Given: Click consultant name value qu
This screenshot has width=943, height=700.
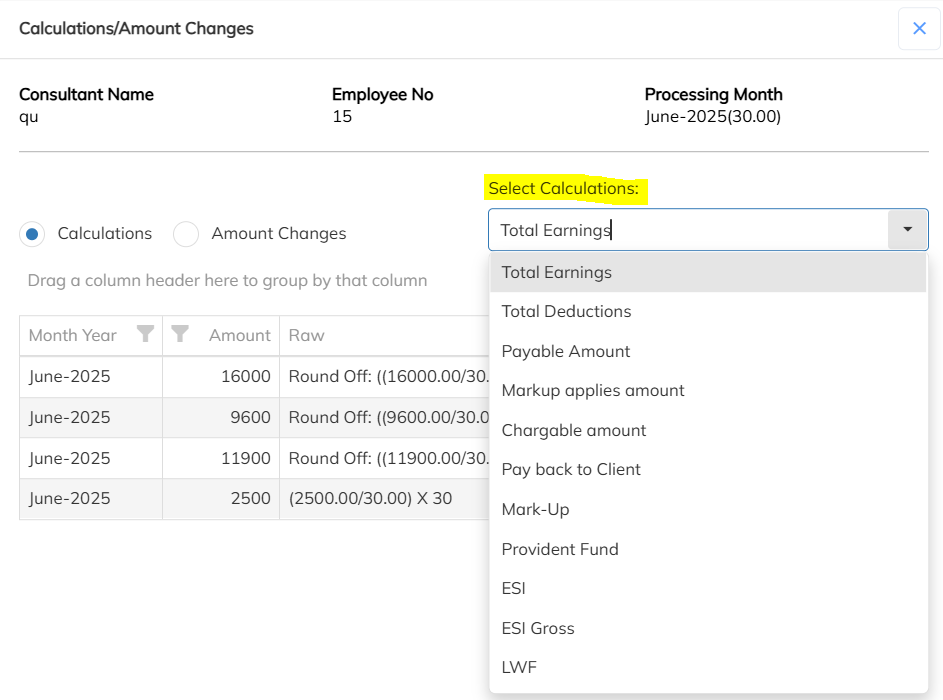Looking at the screenshot, I should click(x=28, y=117).
